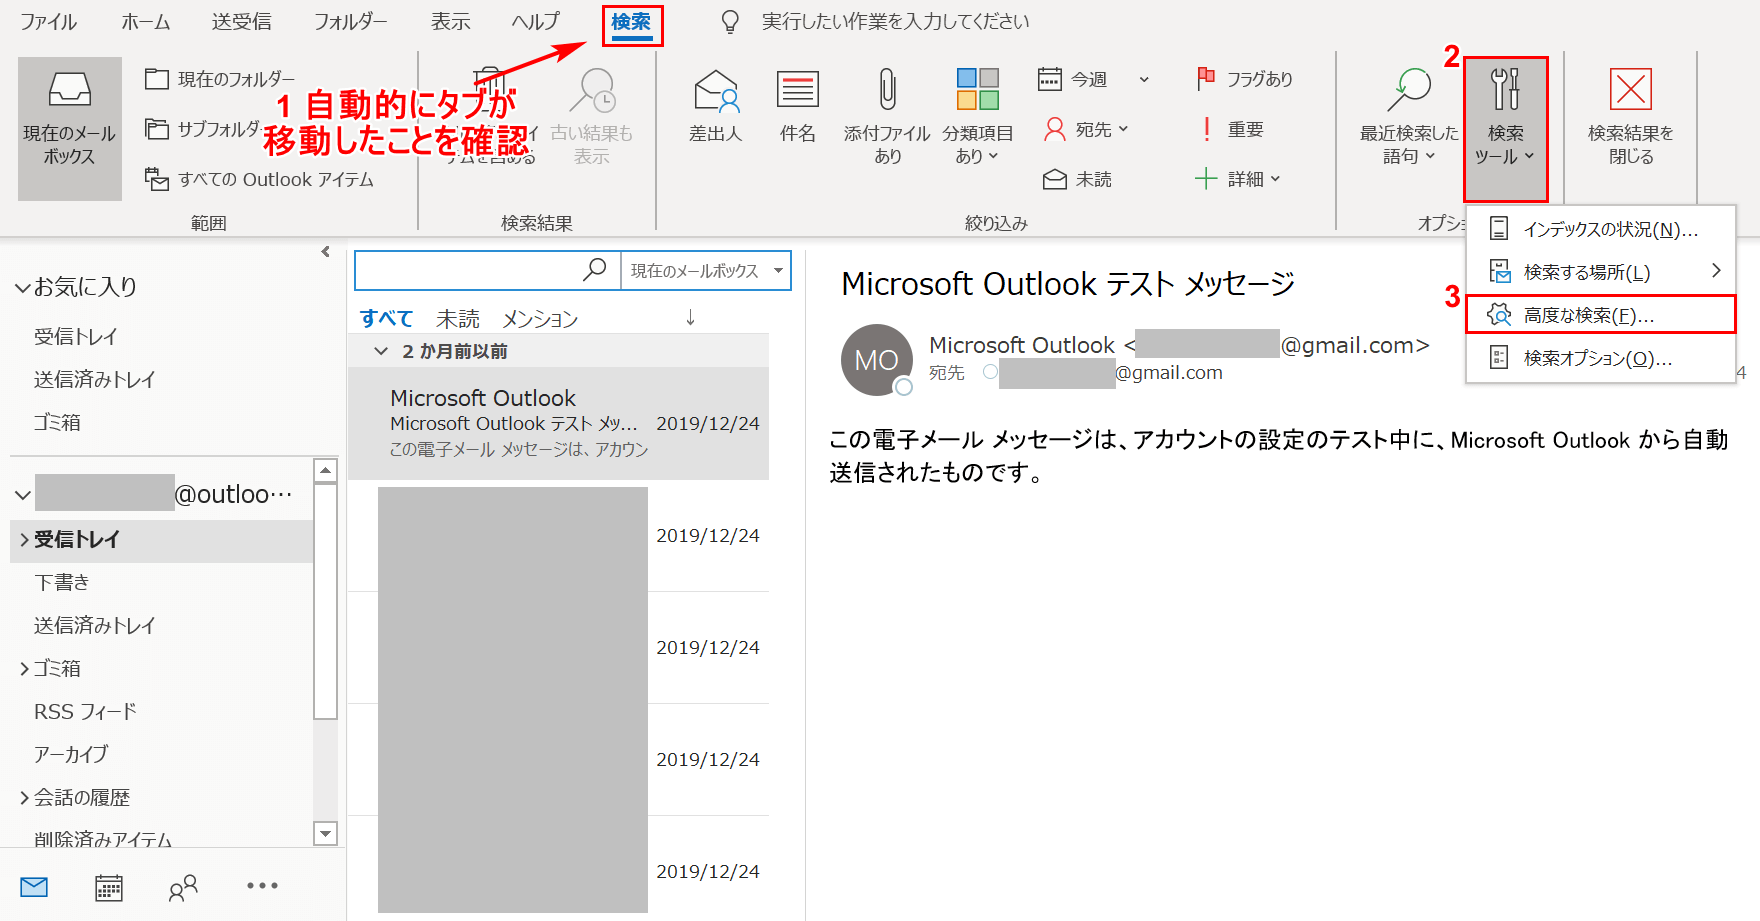This screenshot has height=921, width=1760.
Task: Open Favorites Inbox (受信トレイ)
Action: click(x=75, y=336)
